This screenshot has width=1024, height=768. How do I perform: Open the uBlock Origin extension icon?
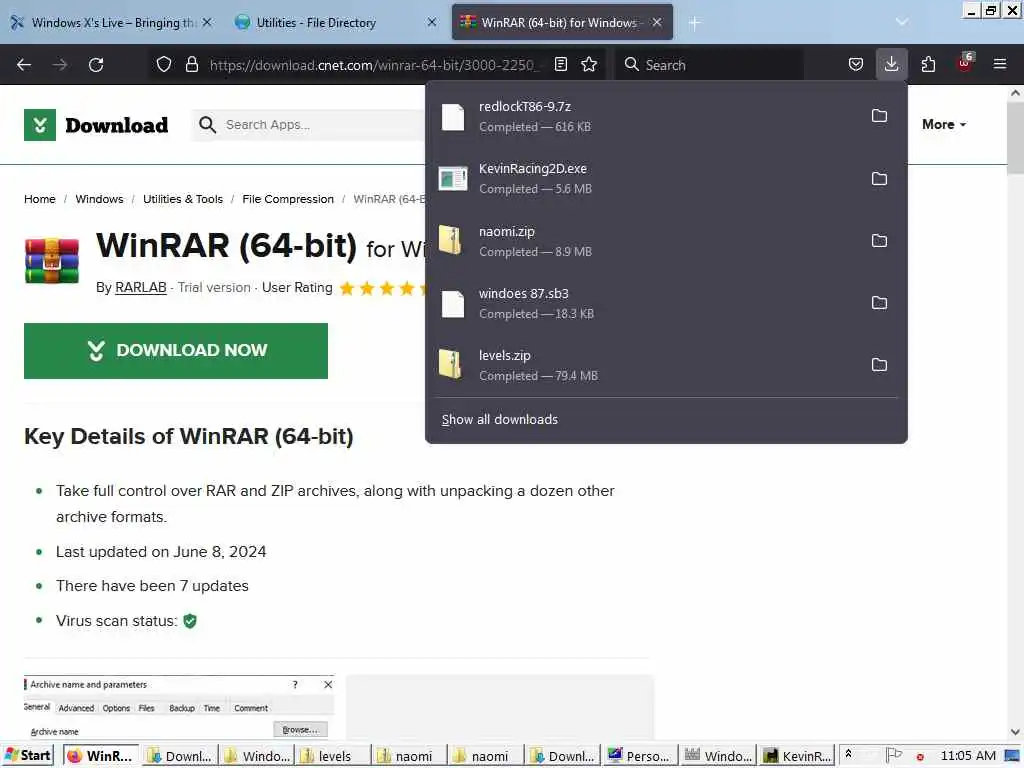click(x=965, y=64)
